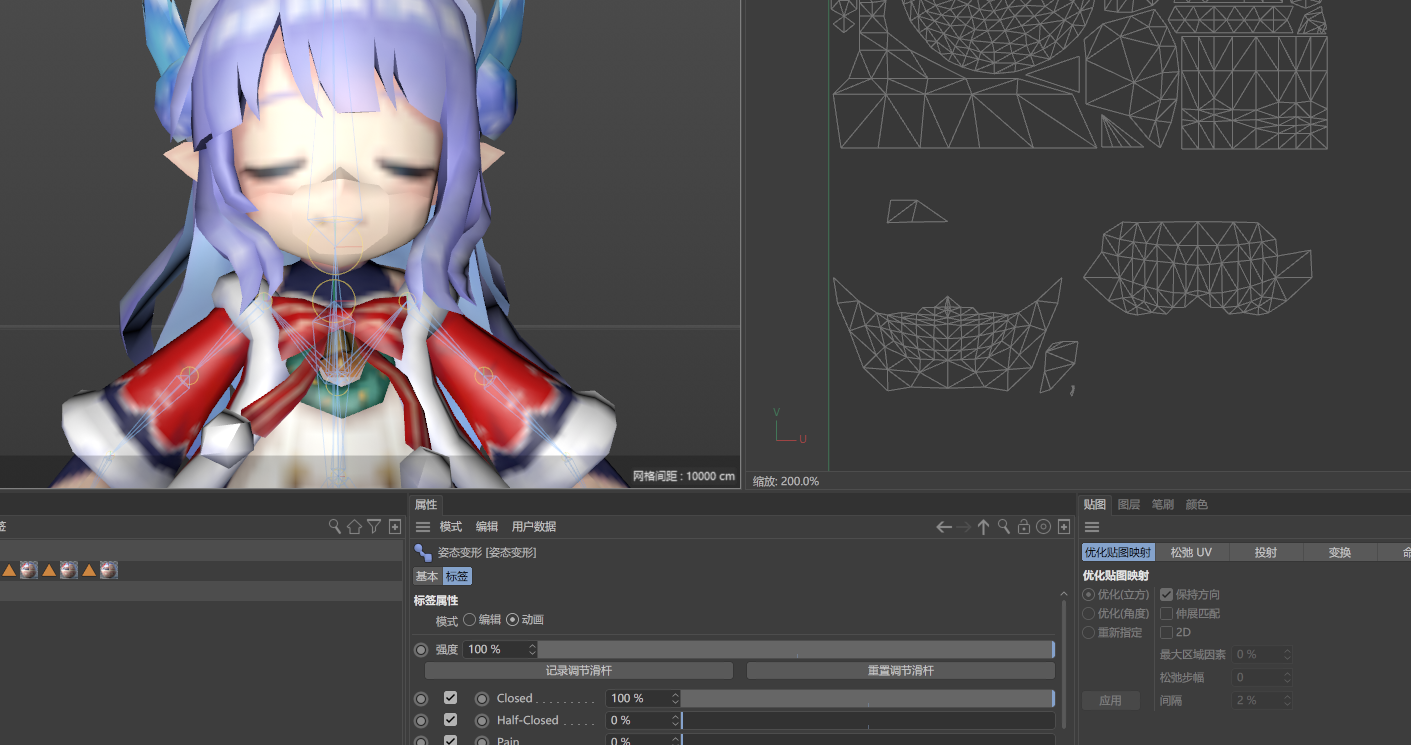
Task: Click the attribute manager up arrow icon
Action: click(983, 527)
